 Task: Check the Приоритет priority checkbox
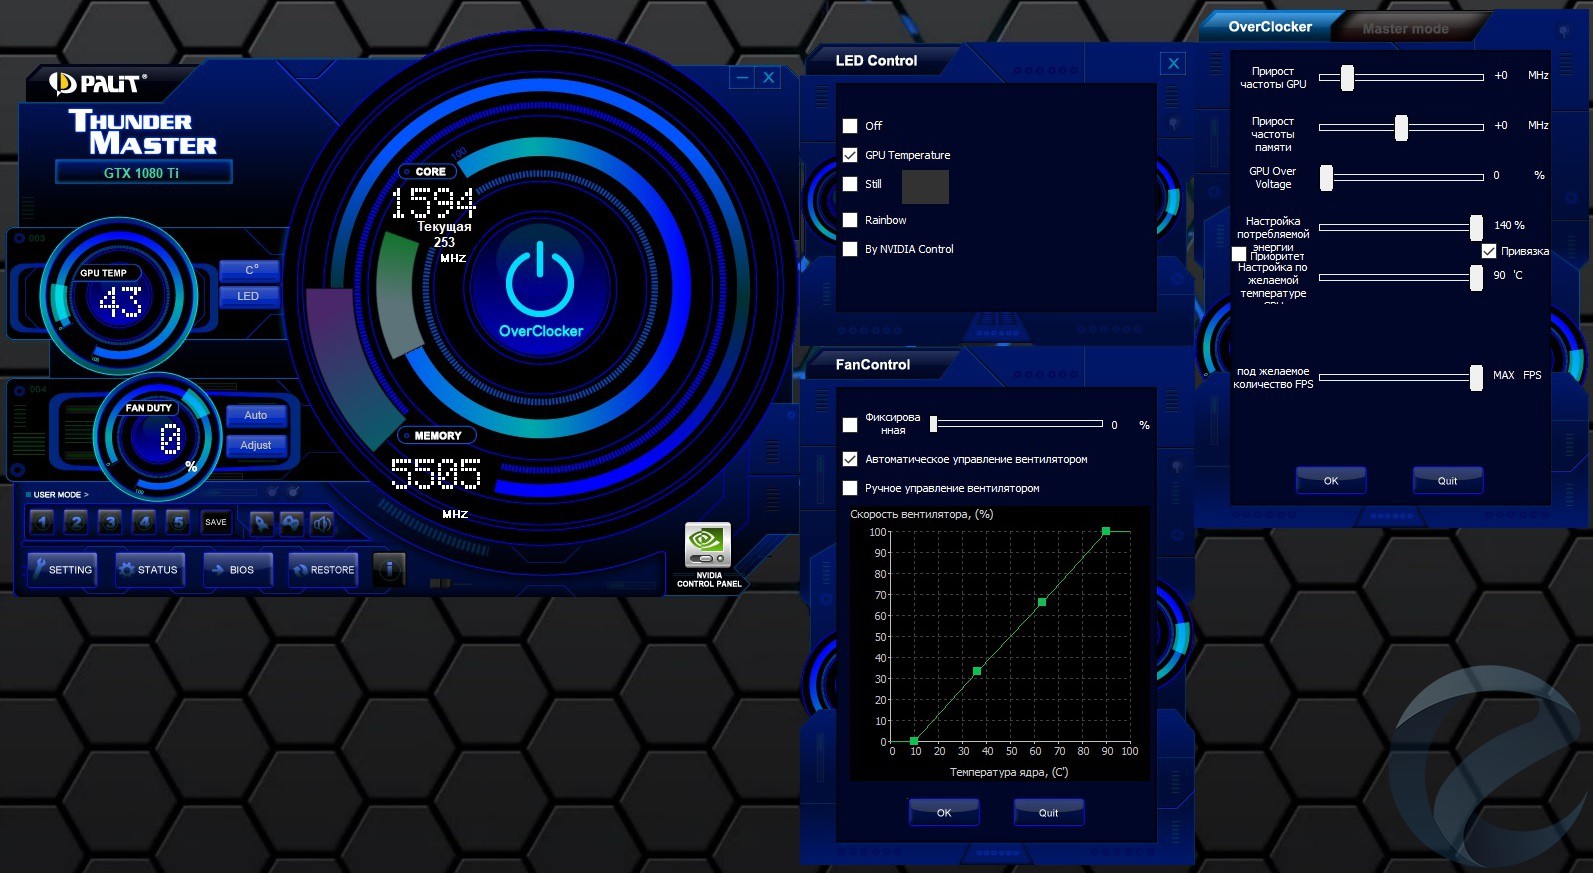click(x=1239, y=254)
